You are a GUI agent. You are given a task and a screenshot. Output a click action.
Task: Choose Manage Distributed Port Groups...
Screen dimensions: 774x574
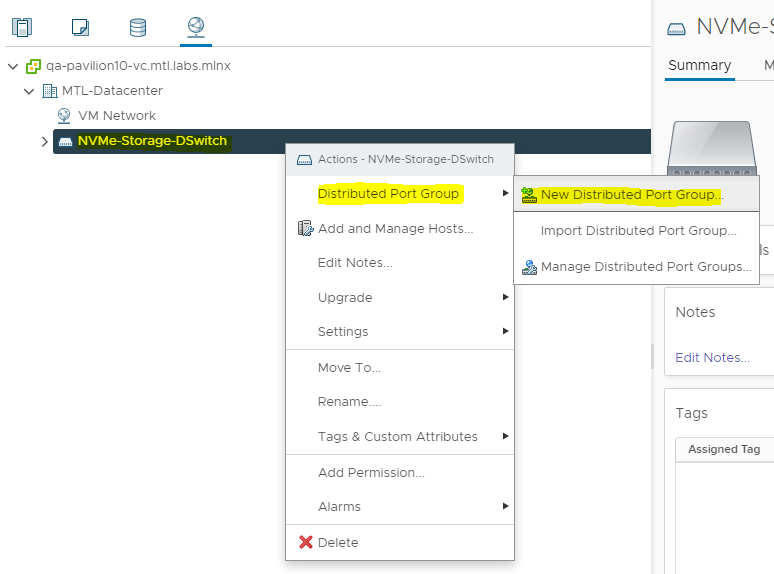[x=636, y=267]
